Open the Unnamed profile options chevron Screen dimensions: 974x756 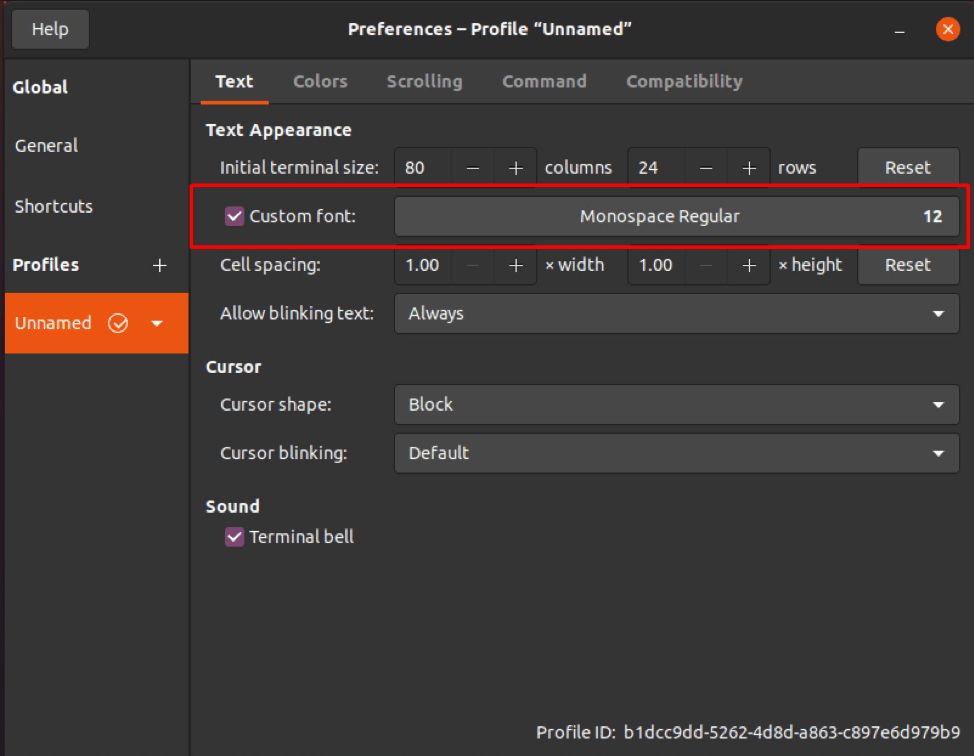156,323
